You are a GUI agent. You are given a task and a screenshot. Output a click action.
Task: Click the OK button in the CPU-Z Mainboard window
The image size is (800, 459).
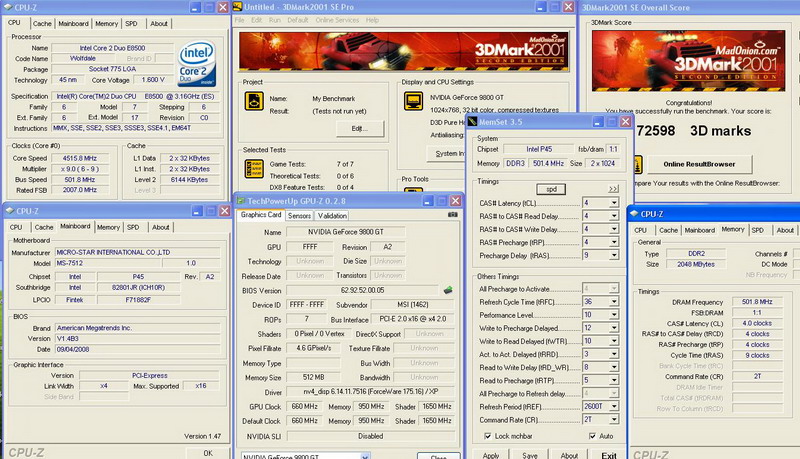click(208, 453)
